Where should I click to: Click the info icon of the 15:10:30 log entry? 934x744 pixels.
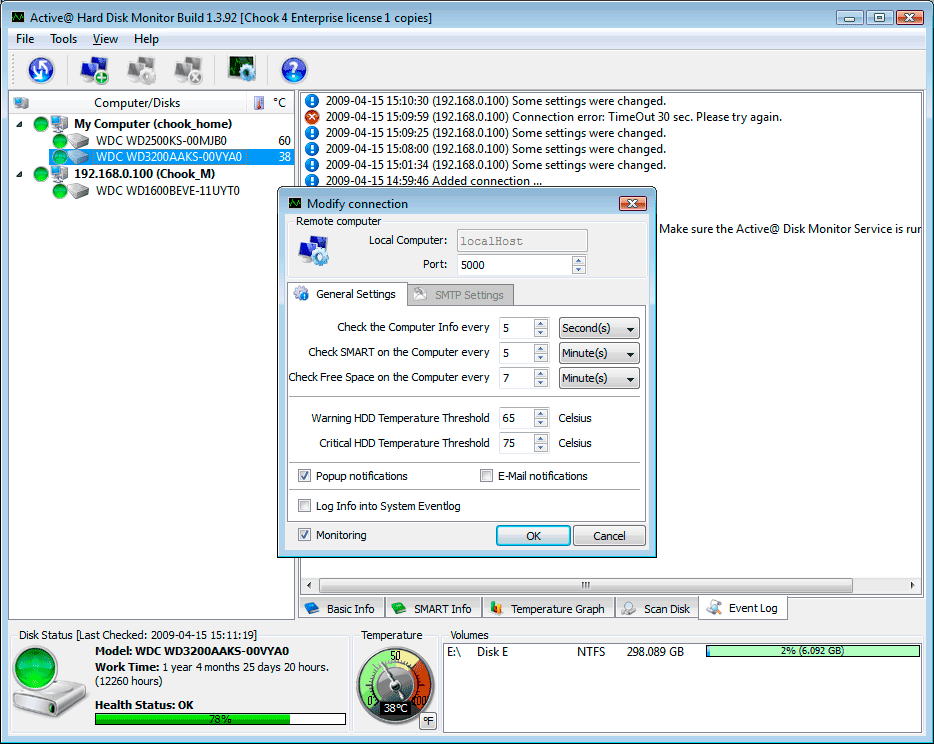point(312,101)
